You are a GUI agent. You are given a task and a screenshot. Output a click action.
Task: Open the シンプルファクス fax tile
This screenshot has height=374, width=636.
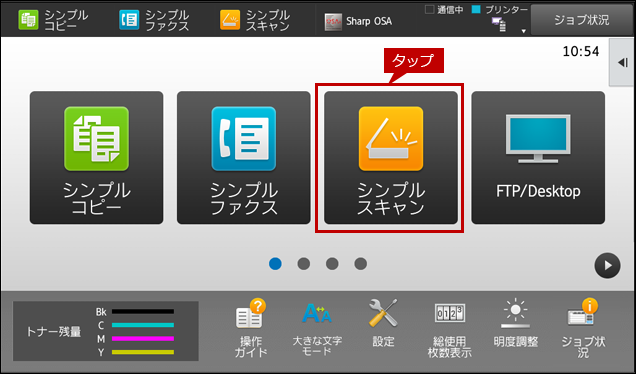pos(243,157)
